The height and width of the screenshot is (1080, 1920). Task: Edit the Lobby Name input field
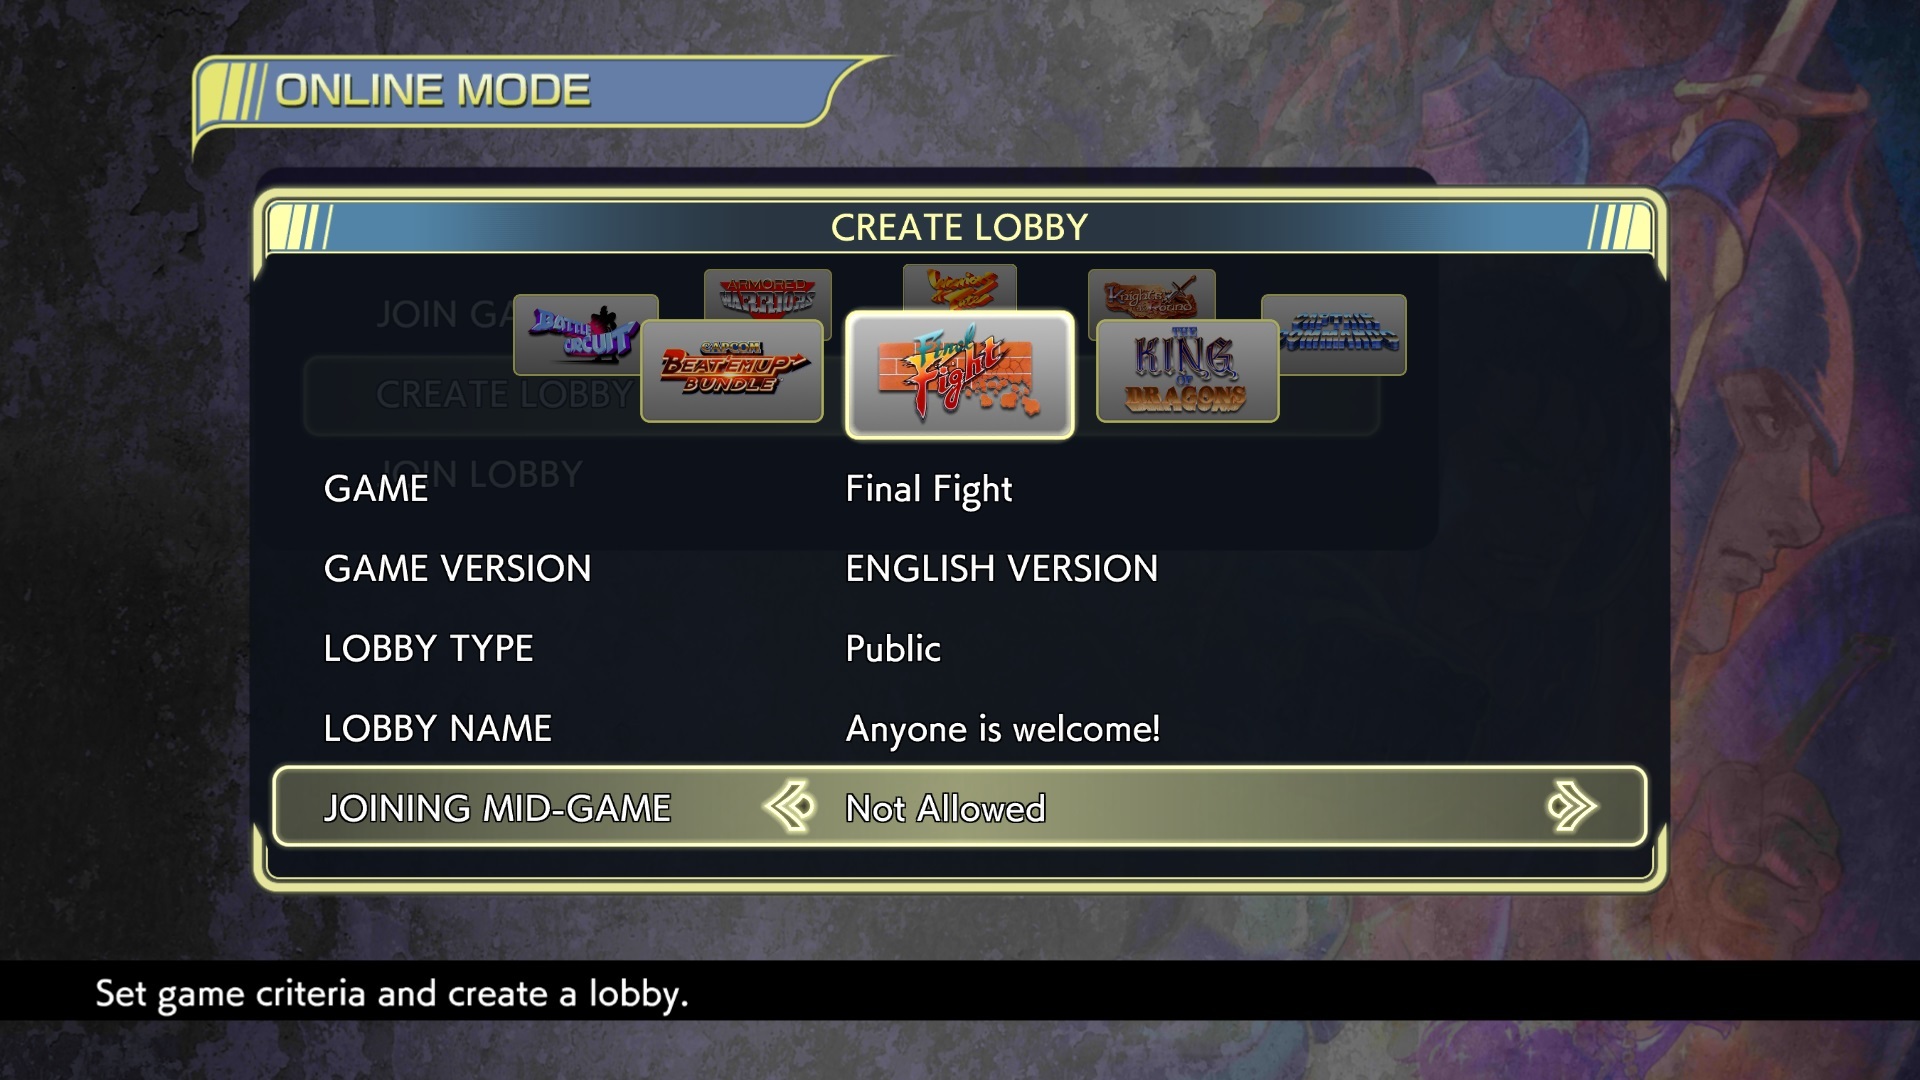click(x=1002, y=727)
